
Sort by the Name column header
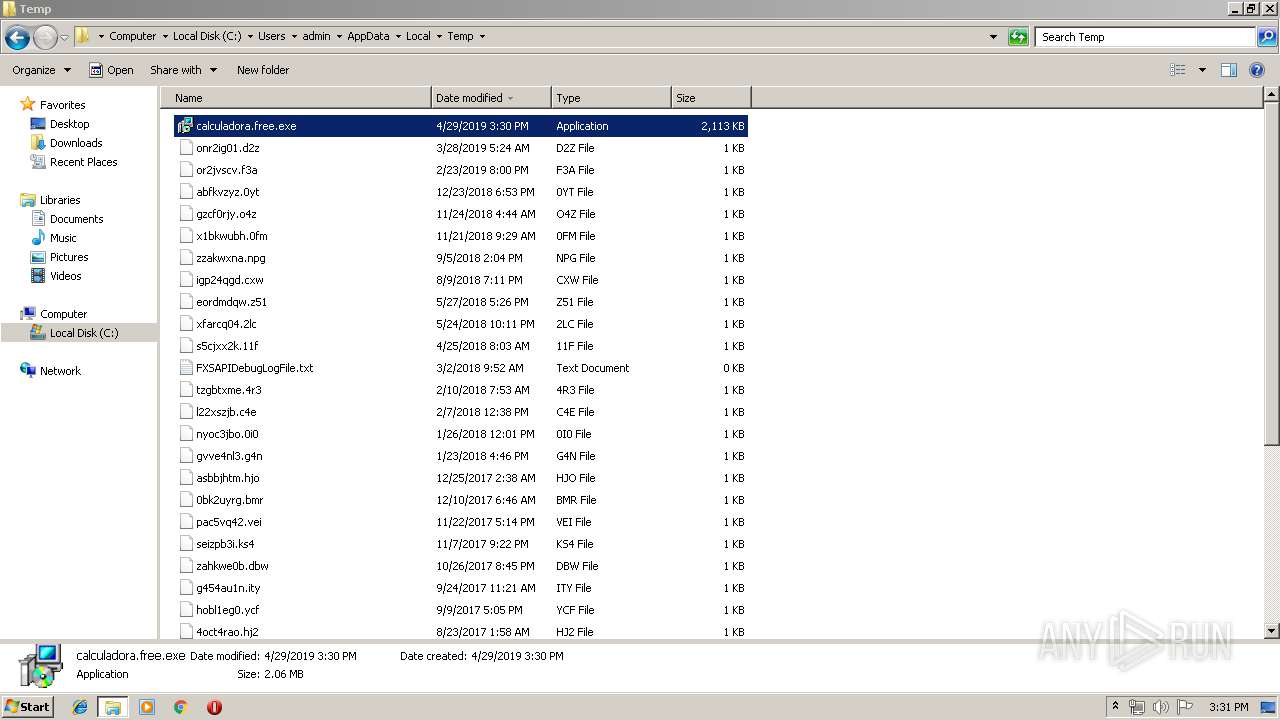(296, 98)
